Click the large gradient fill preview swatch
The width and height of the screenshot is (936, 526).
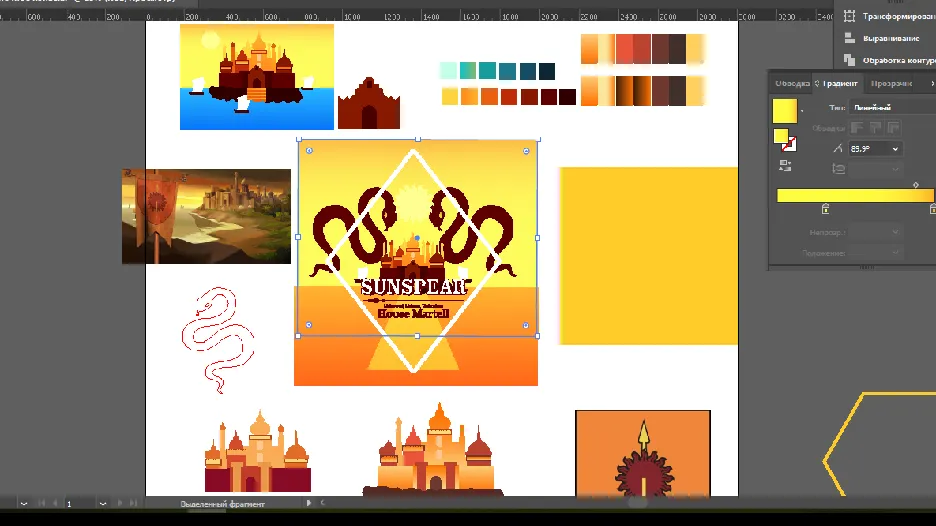(784, 111)
